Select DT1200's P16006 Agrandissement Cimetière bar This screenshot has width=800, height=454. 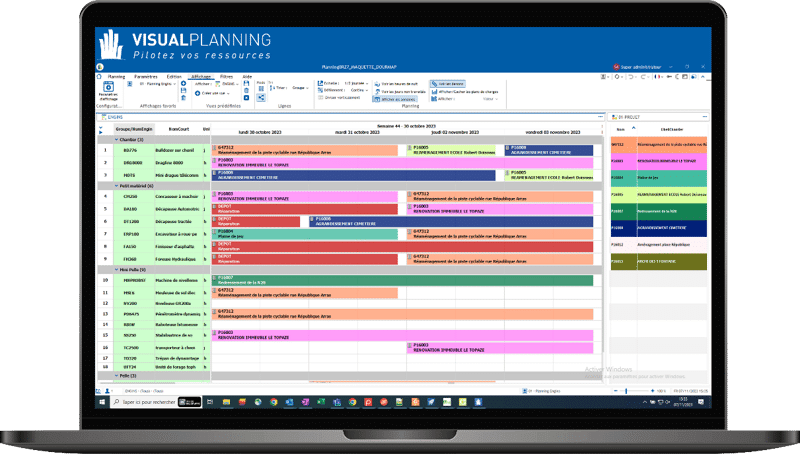tap(451, 221)
